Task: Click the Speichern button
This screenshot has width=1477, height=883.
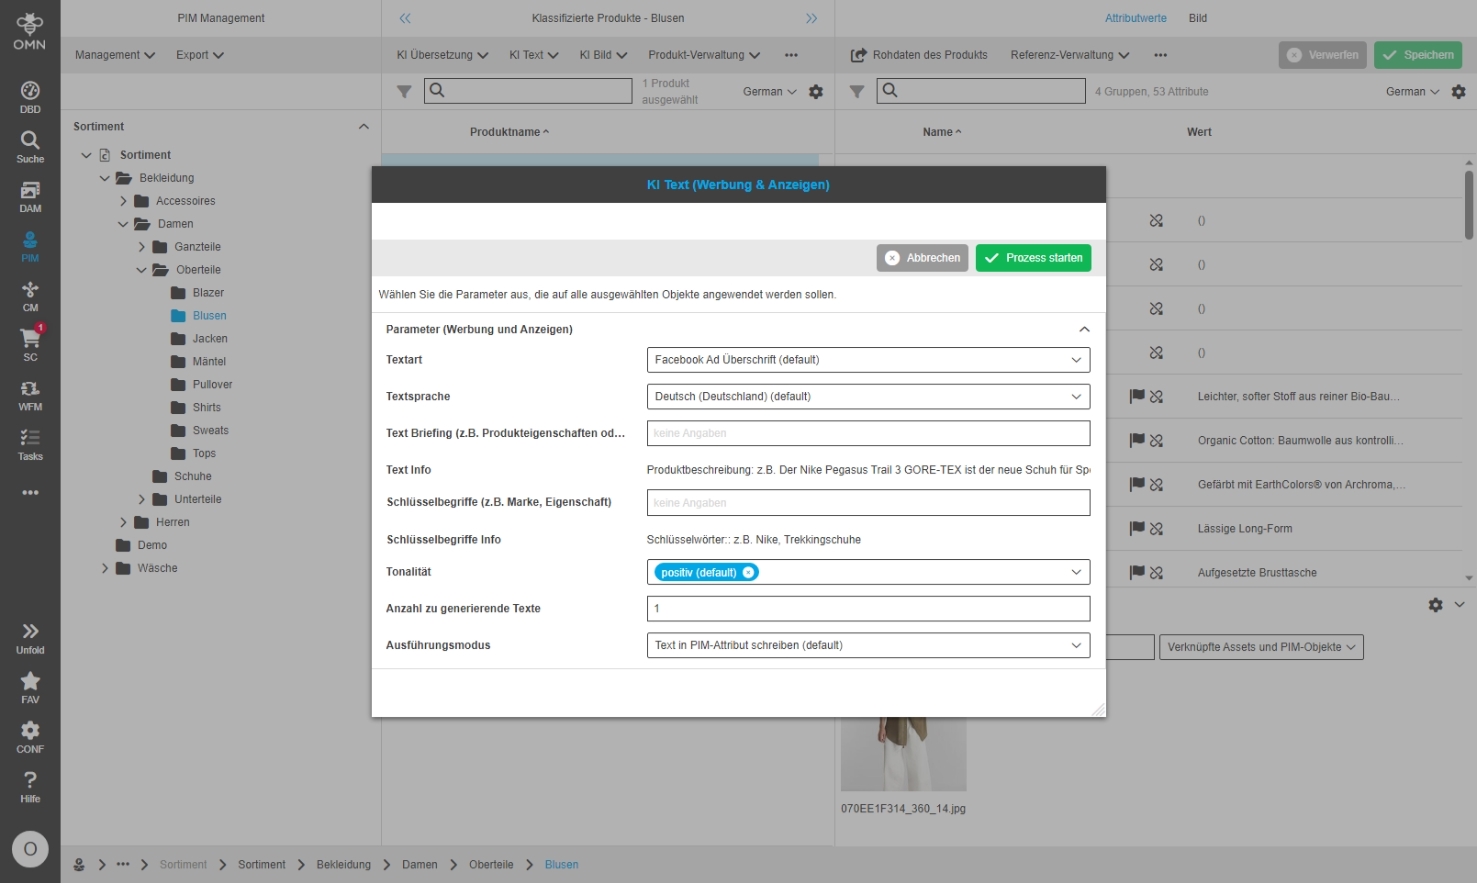Action: pos(1418,55)
